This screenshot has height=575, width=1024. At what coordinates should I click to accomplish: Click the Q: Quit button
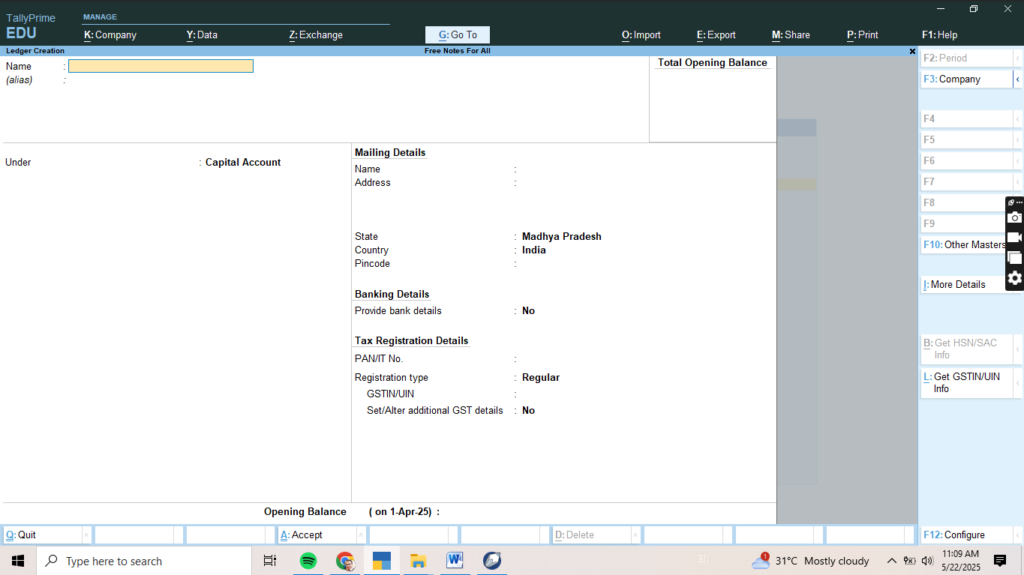tap(42, 535)
